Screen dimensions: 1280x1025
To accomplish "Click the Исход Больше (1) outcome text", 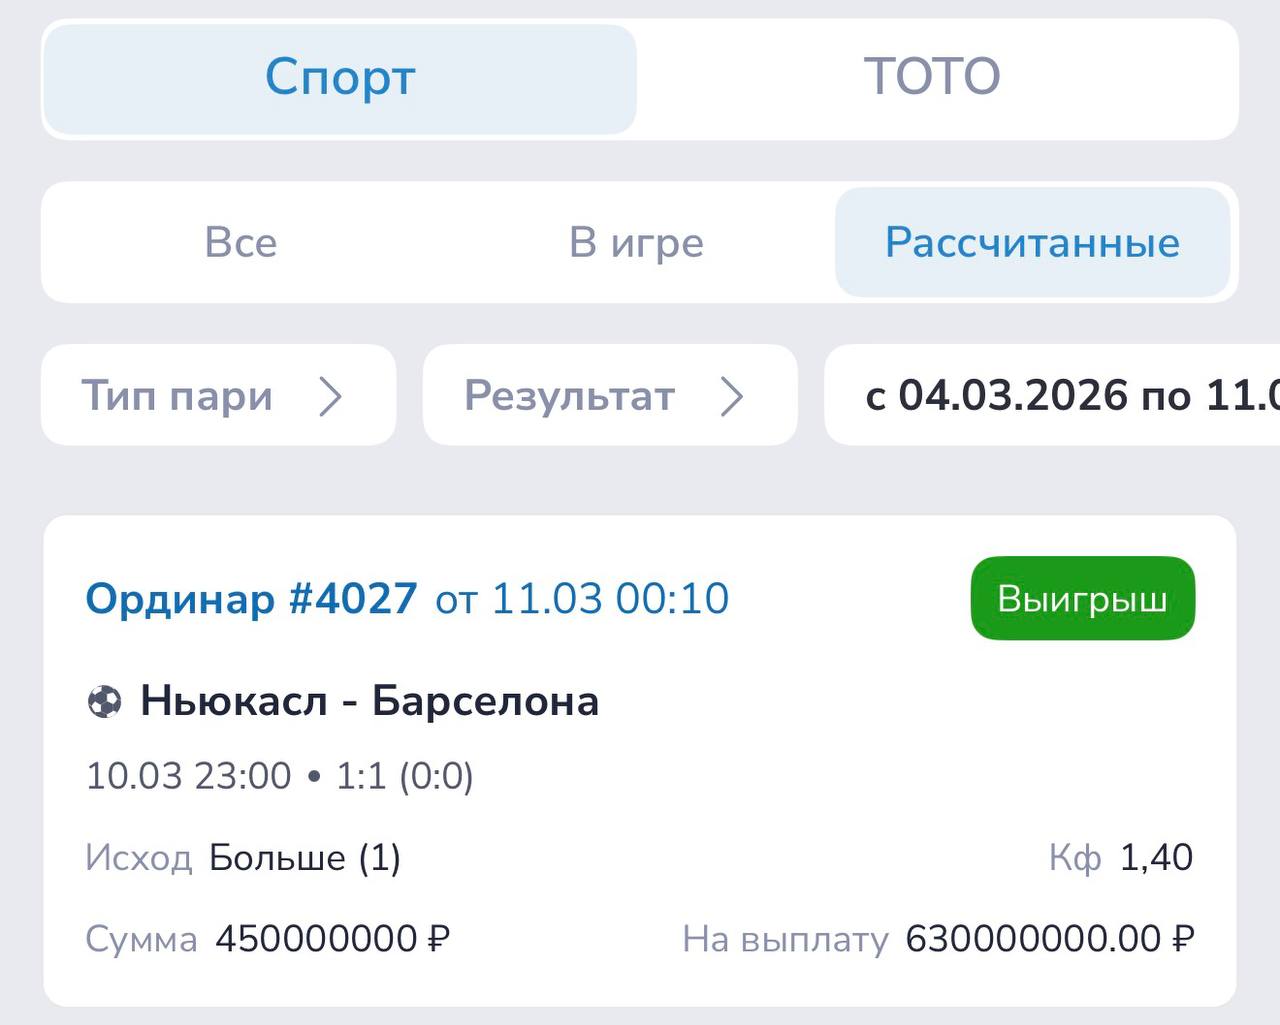I will point(304,858).
